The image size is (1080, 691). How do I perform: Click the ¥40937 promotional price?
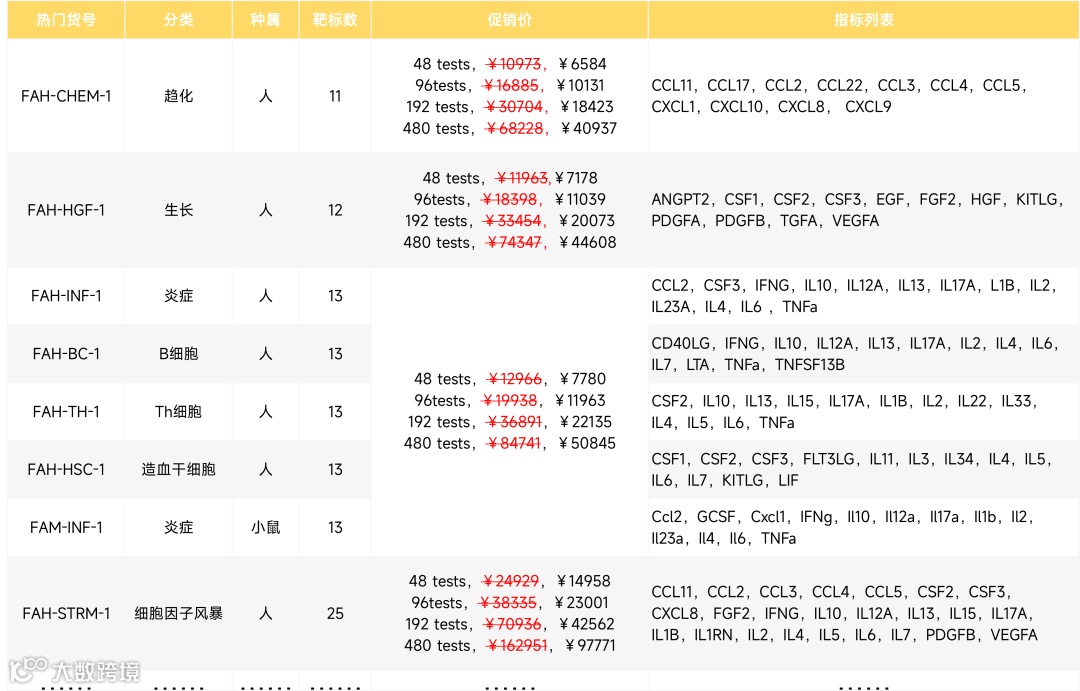click(x=589, y=128)
